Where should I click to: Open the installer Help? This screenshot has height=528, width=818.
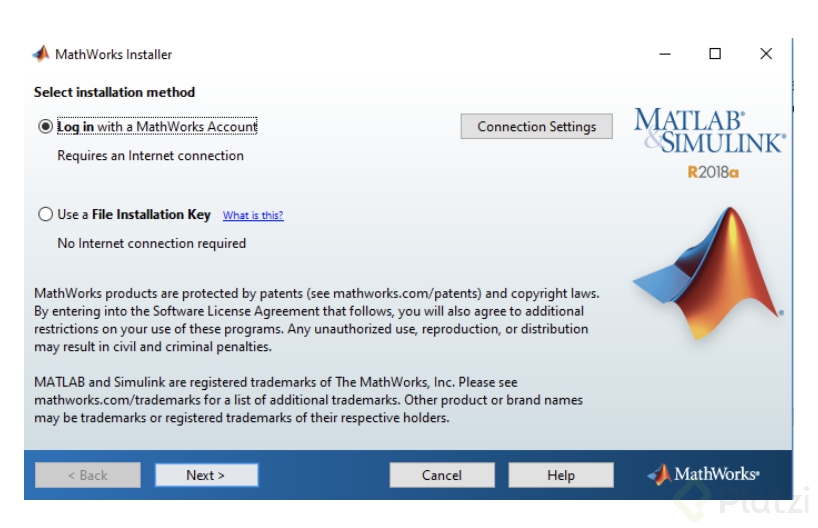(x=561, y=475)
